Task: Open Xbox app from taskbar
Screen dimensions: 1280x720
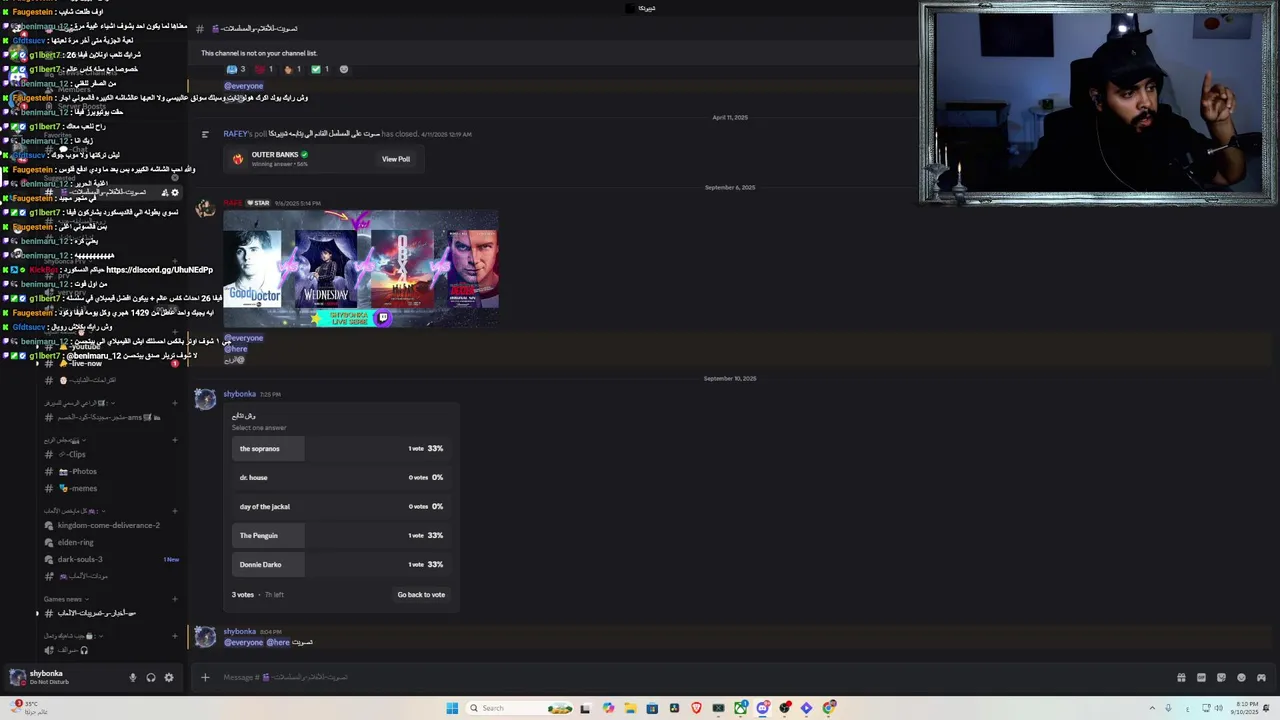Action: (741, 708)
